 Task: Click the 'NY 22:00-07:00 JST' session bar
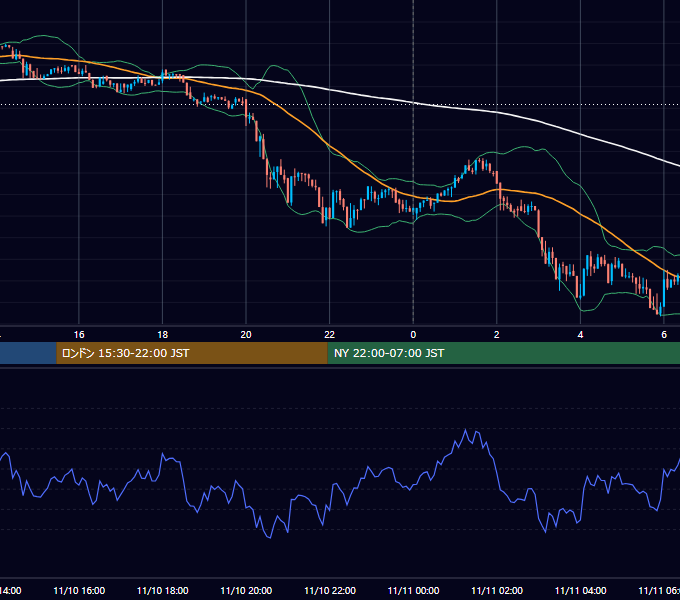[503, 353]
